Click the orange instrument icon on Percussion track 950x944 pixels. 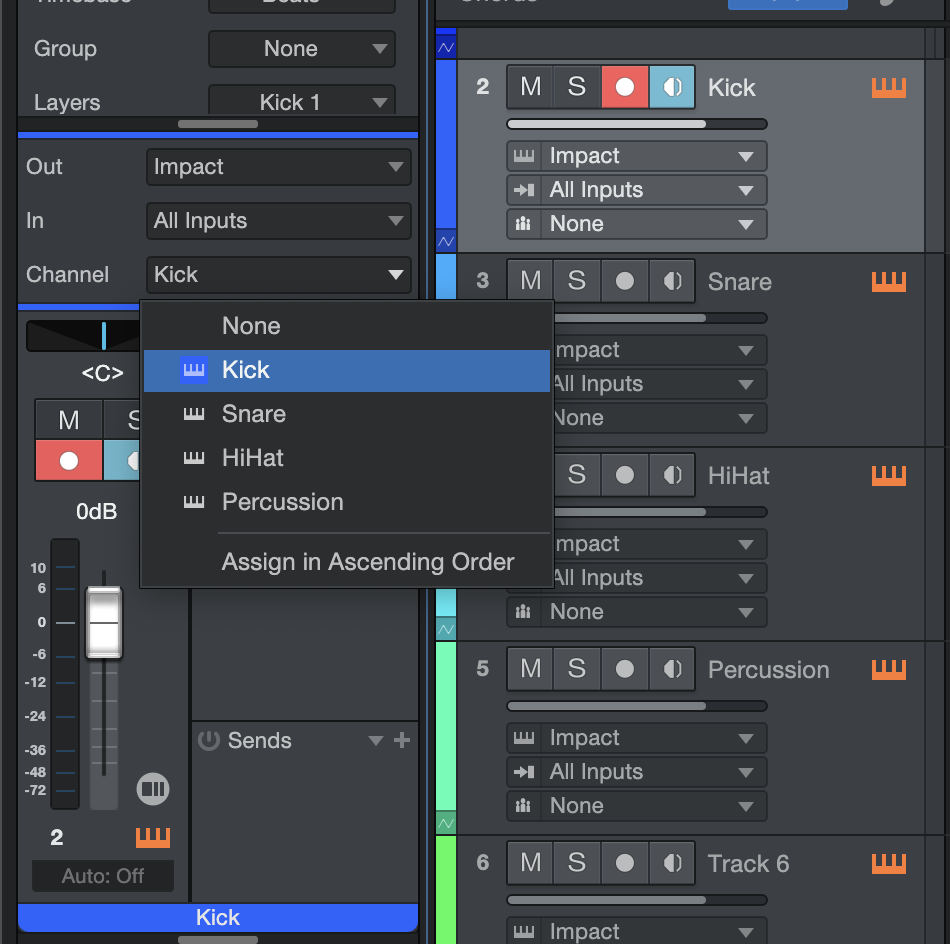point(889,670)
